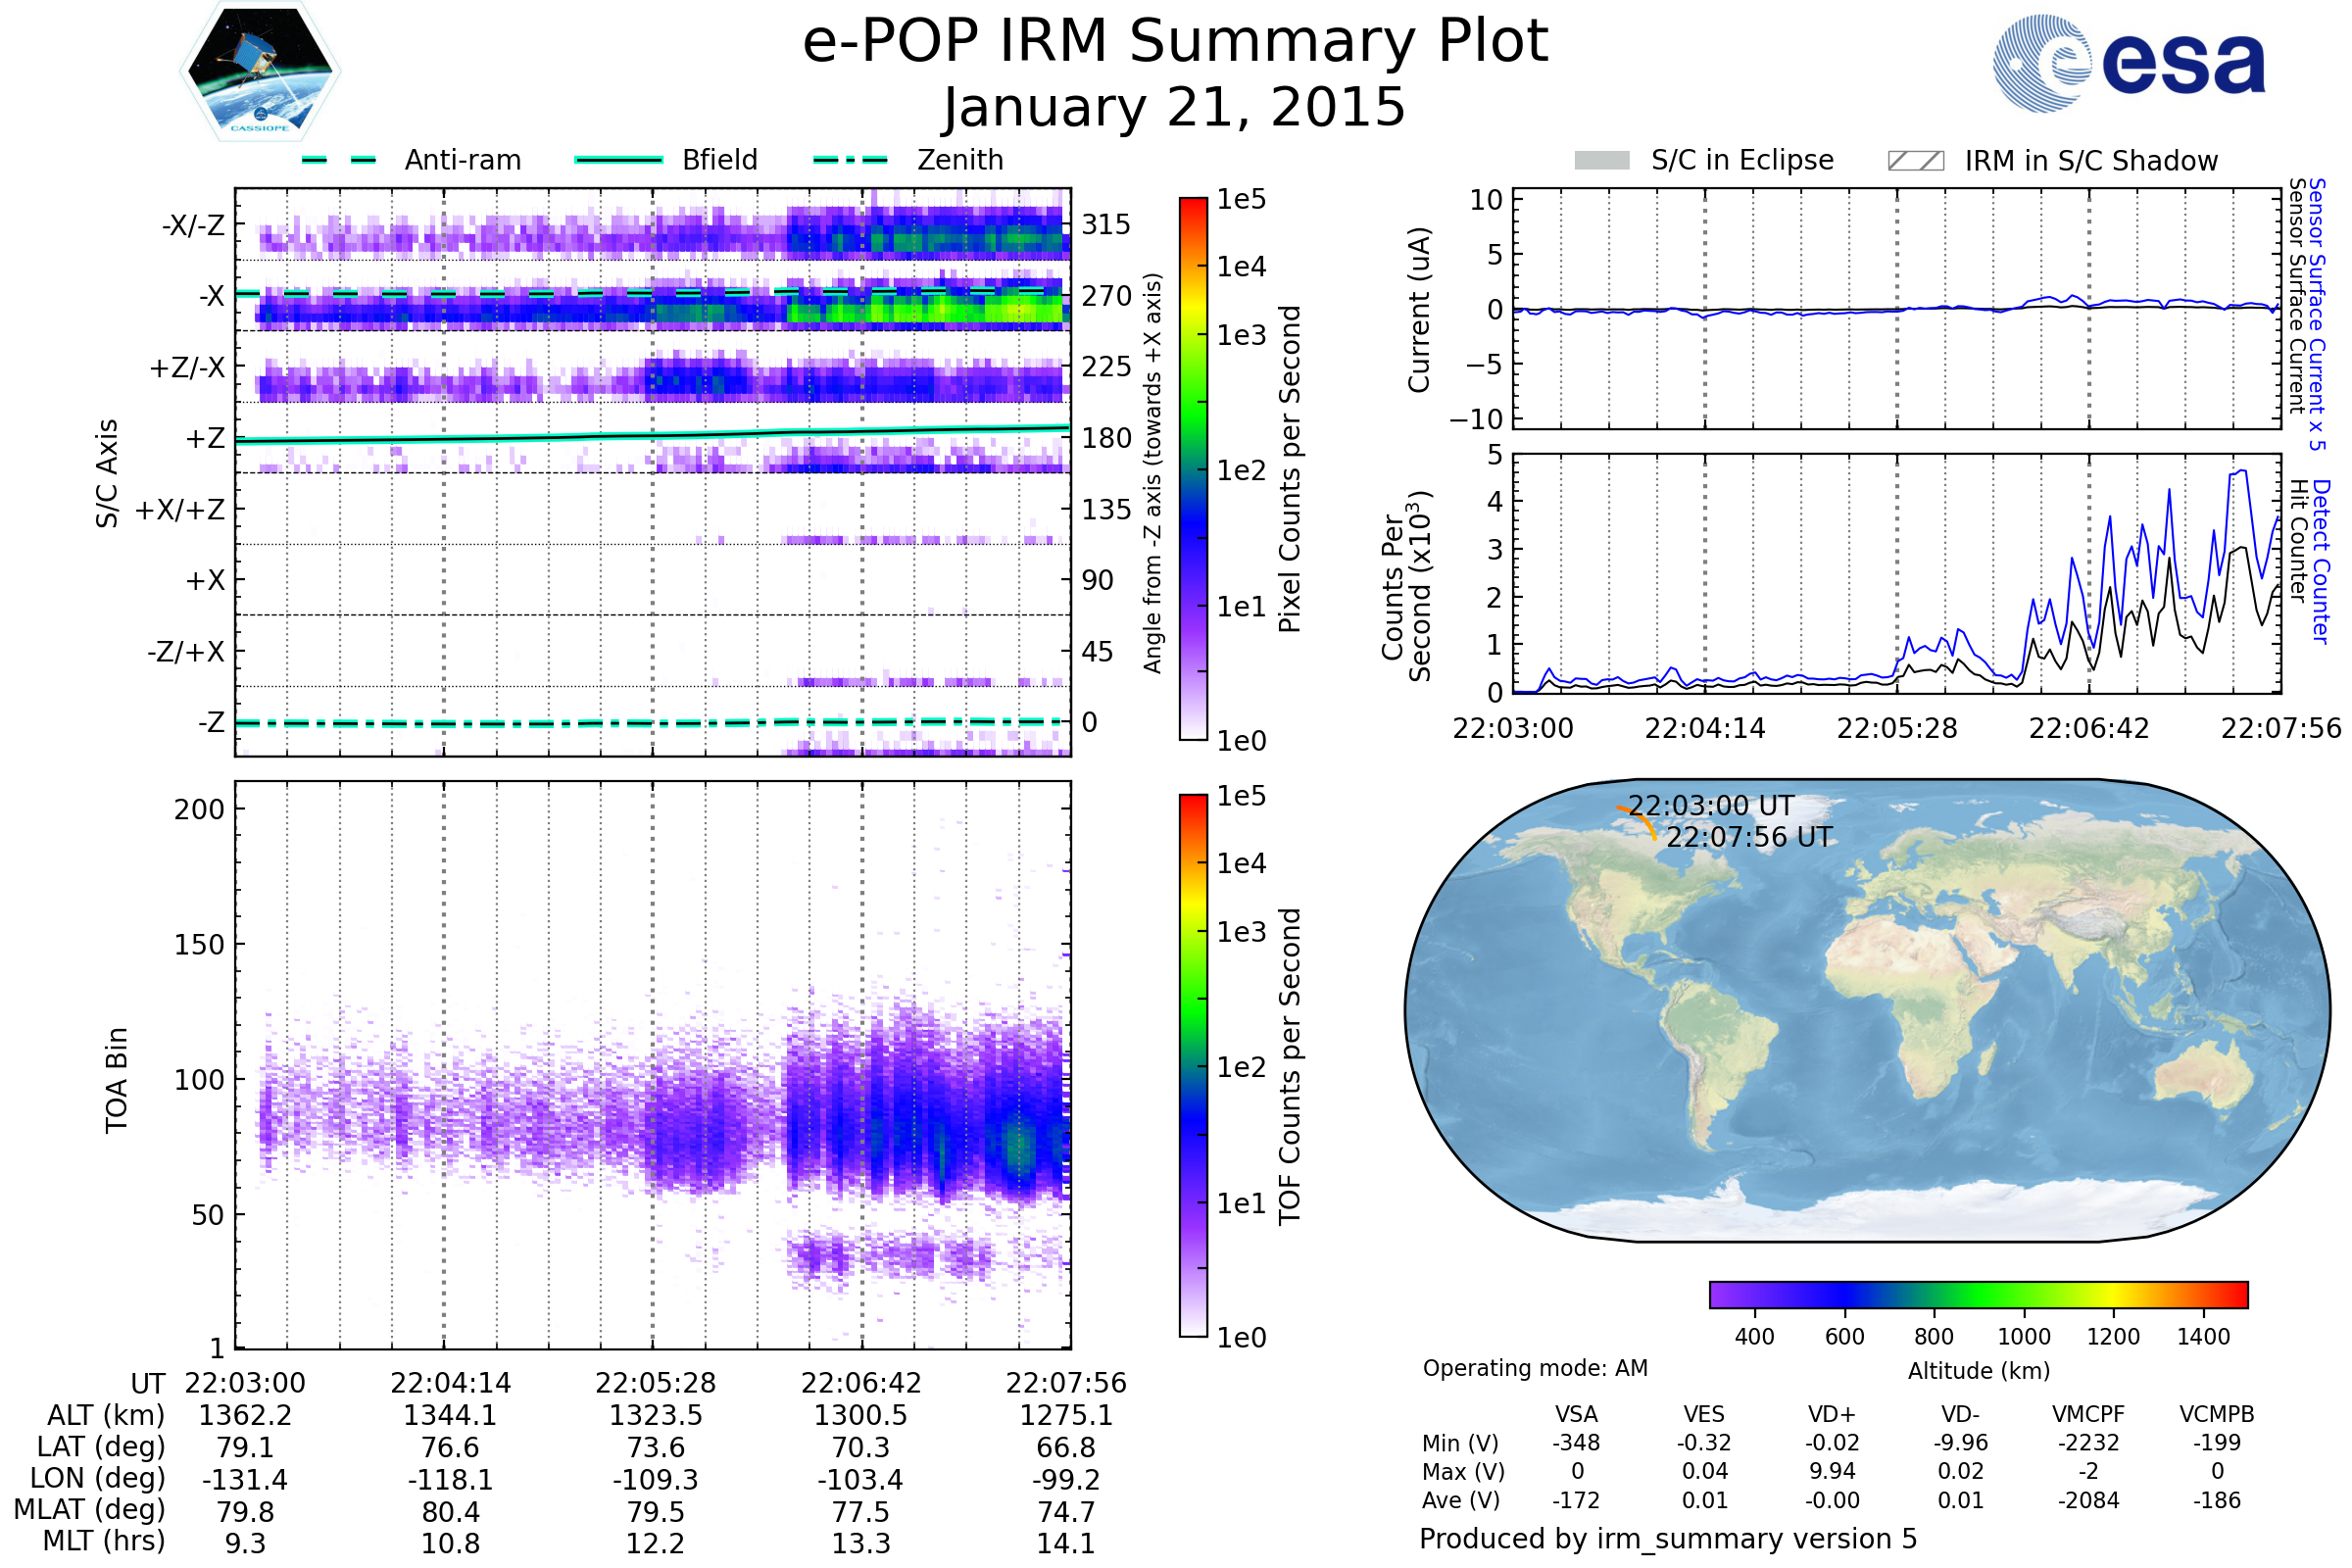Click the CASSIOPE satellite mission logo
The image size is (2352, 1568).
click(x=260, y=72)
